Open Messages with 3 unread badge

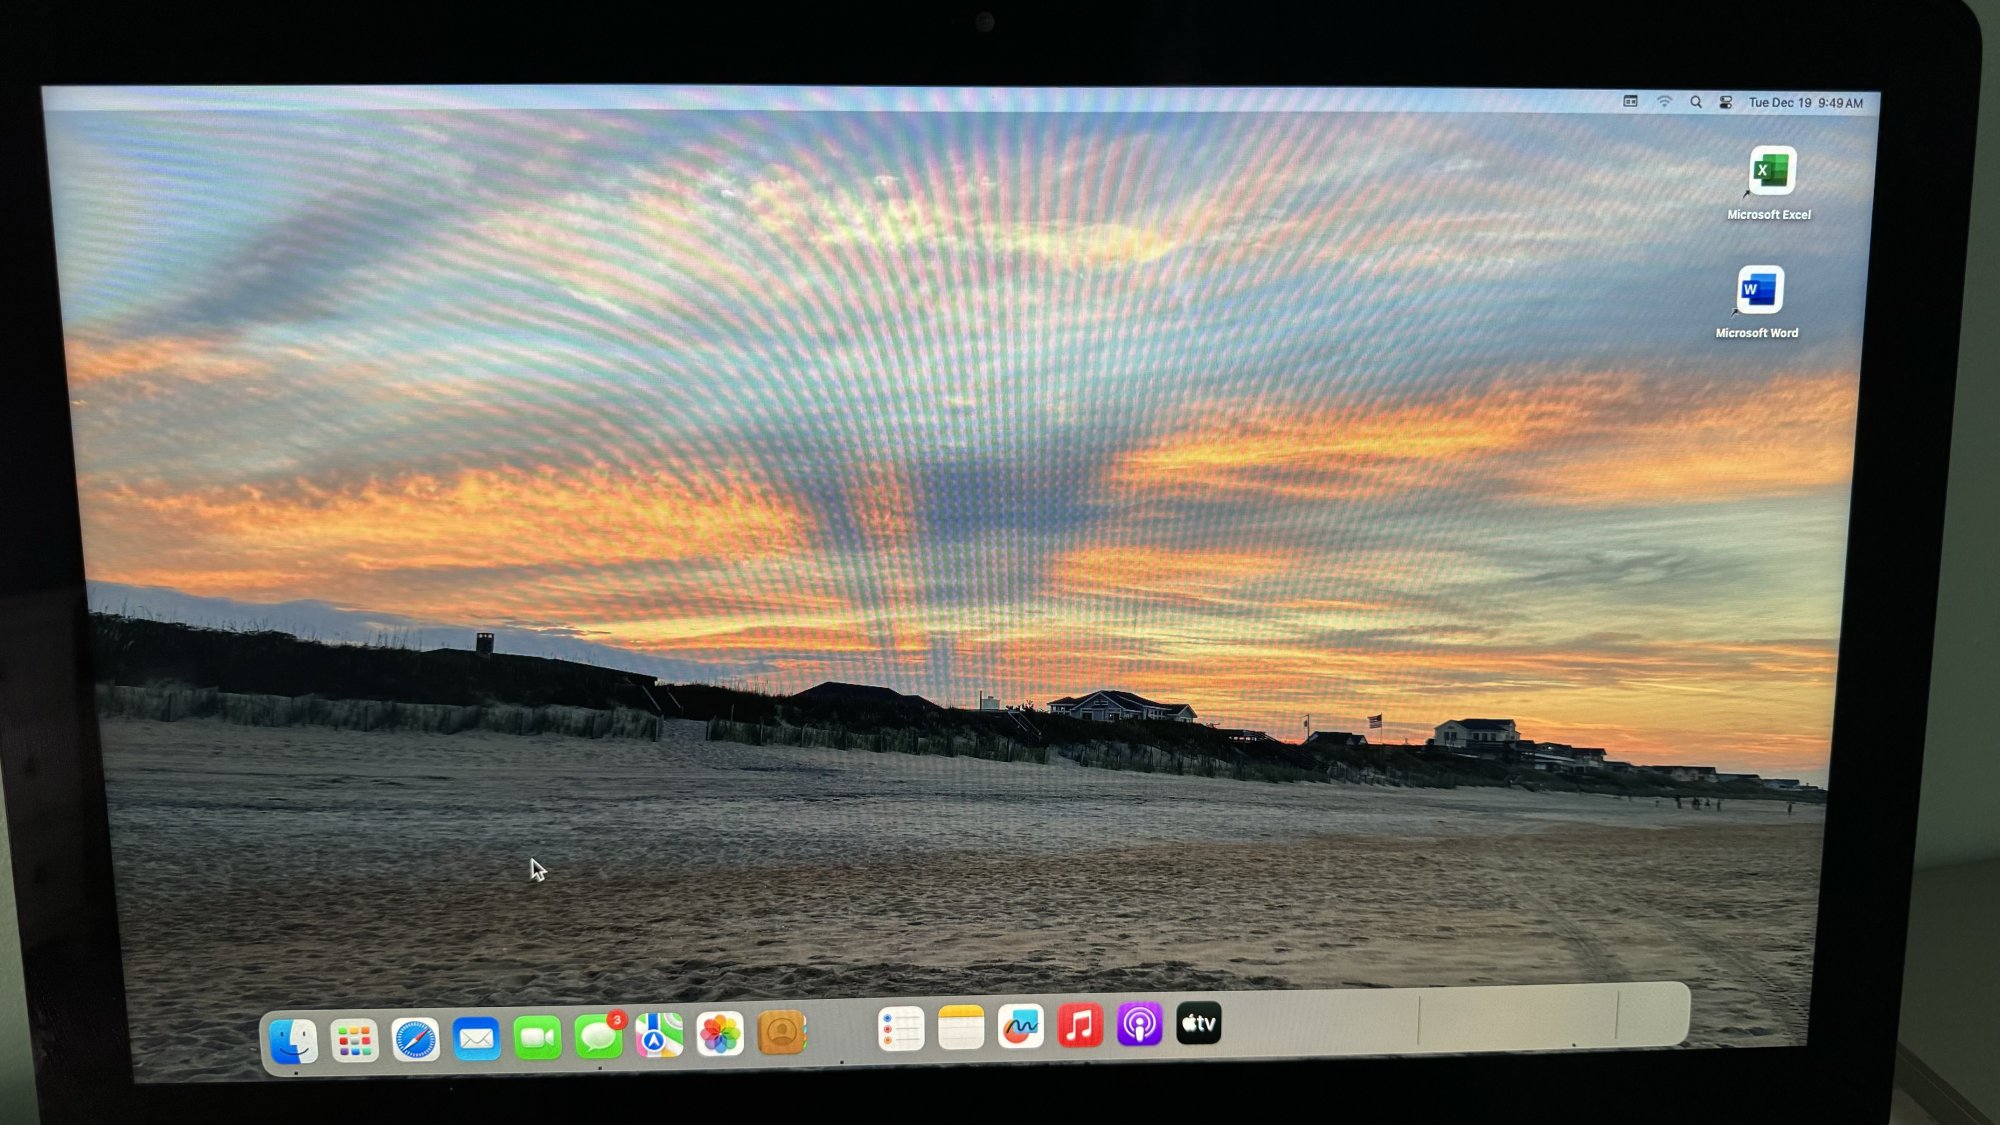[598, 1037]
